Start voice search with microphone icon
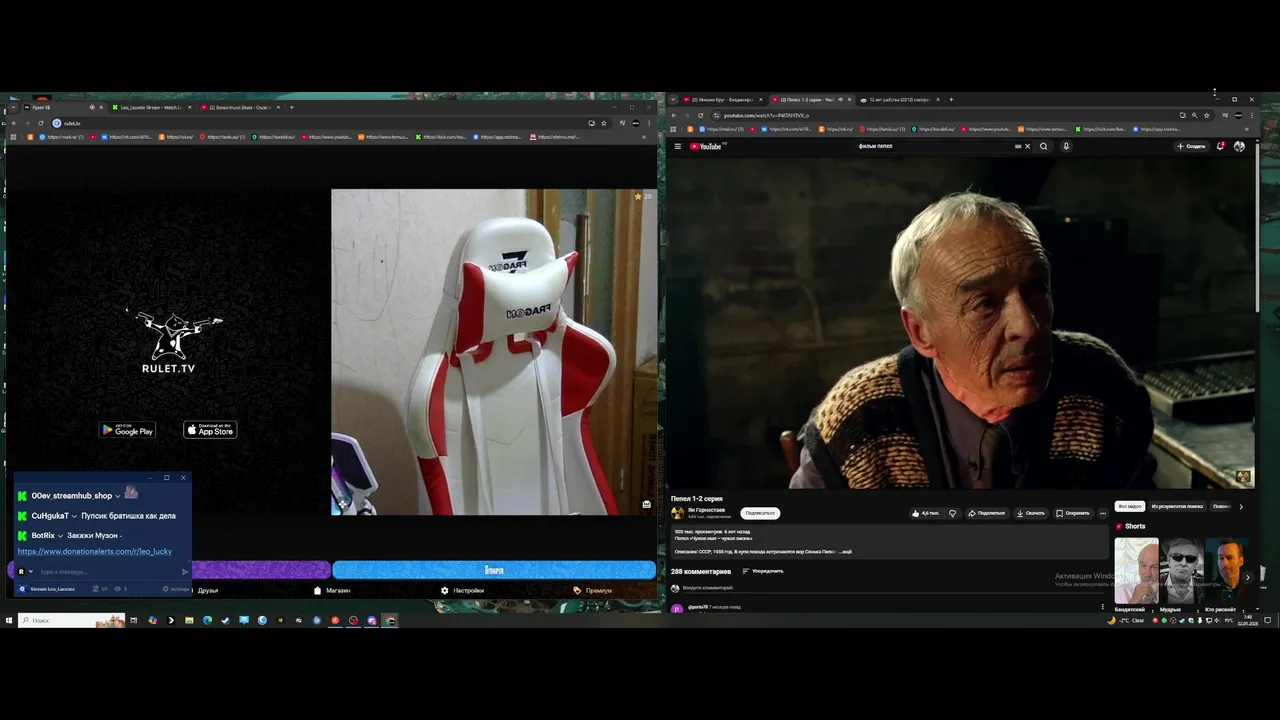The image size is (1280, 720). [x=1066, y=146]
